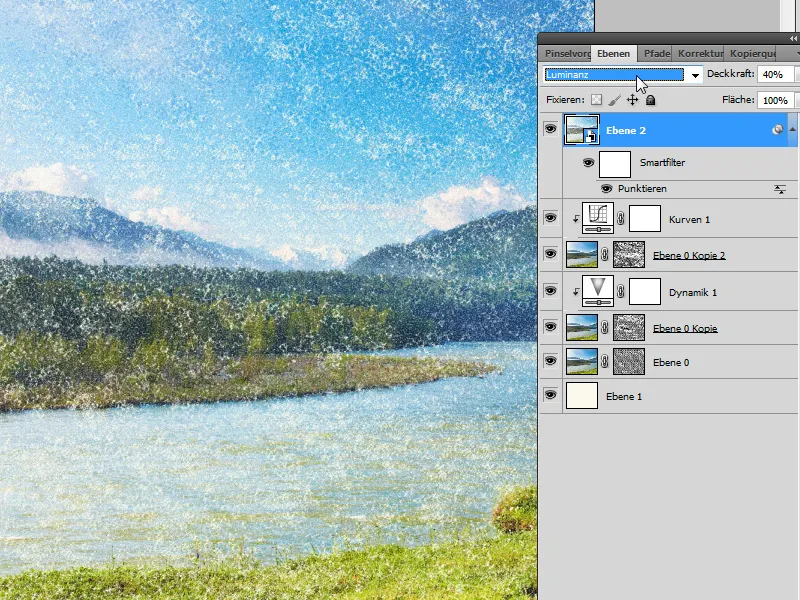This screenshot has height=600, width=800.
Task: Hide the Punktieren filter effect
Action: [605, 189]
